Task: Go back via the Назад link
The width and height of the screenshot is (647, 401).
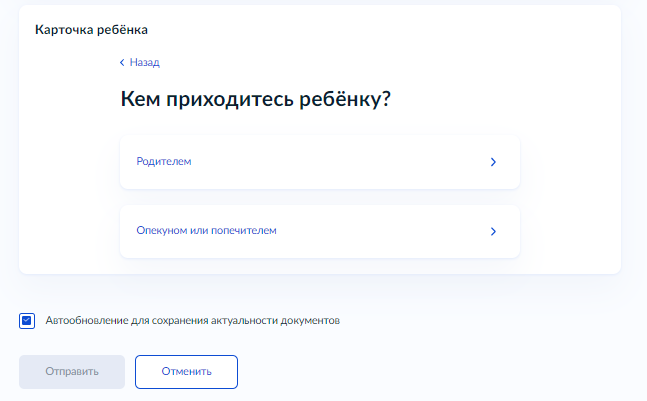Action: [144, 62]
